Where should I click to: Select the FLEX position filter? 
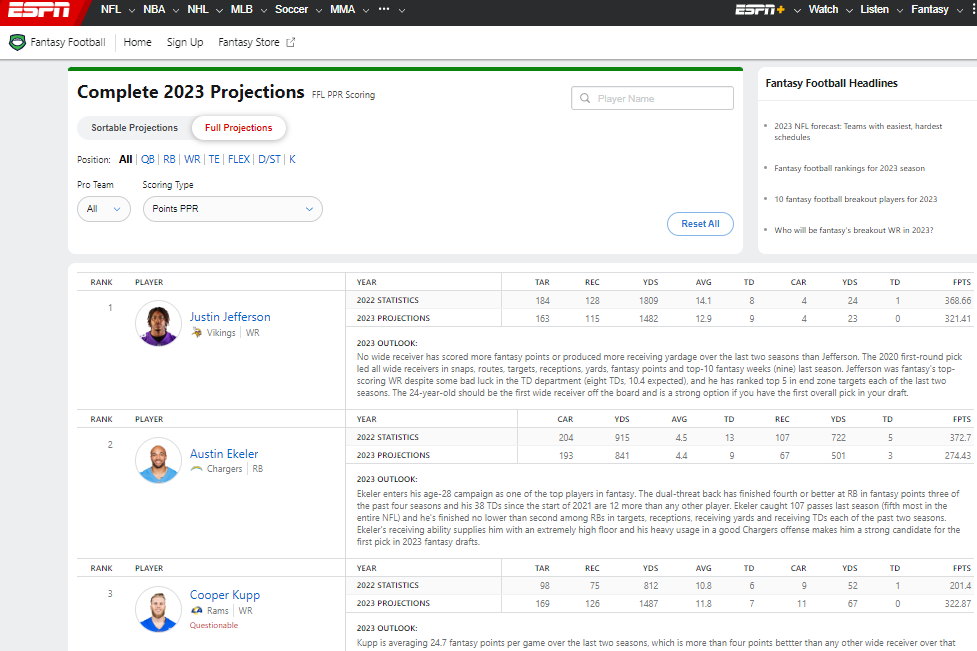click(238, 158)
